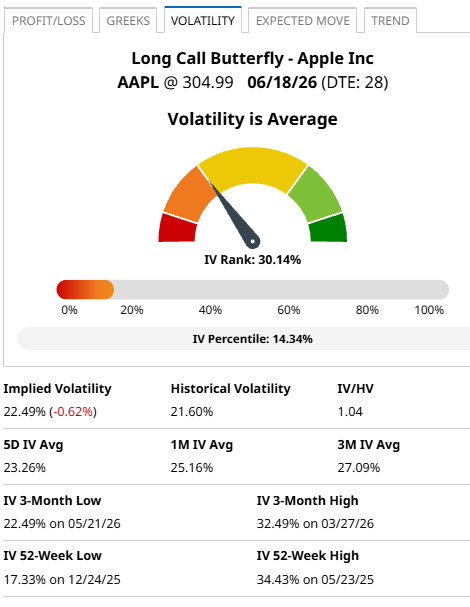Open the EXPECTED MOVE tab
Image resolution: width=470 pixels, height=607 pixels.
click(x=302, y=21)
